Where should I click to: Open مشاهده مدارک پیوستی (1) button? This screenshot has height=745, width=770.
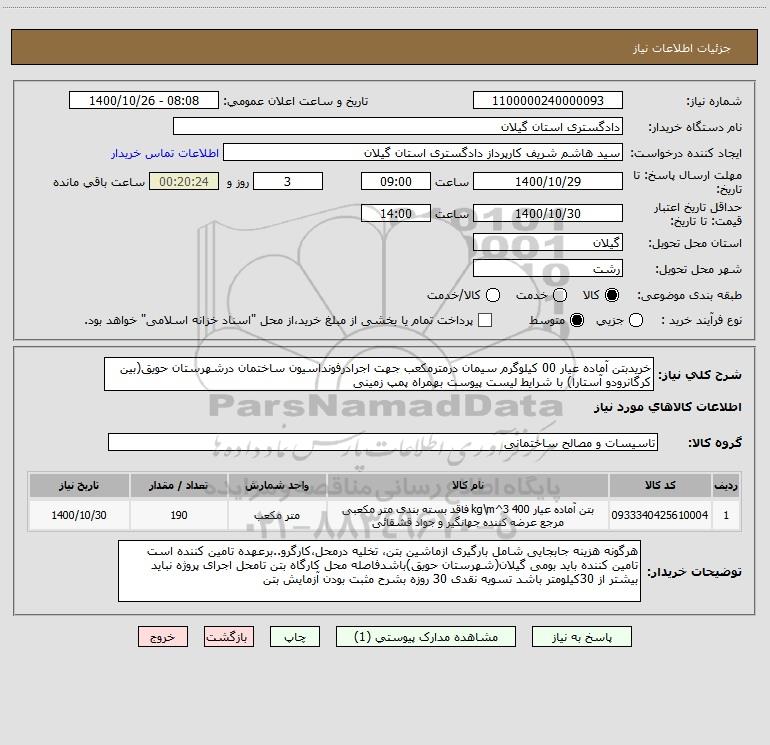click(426, 637)
